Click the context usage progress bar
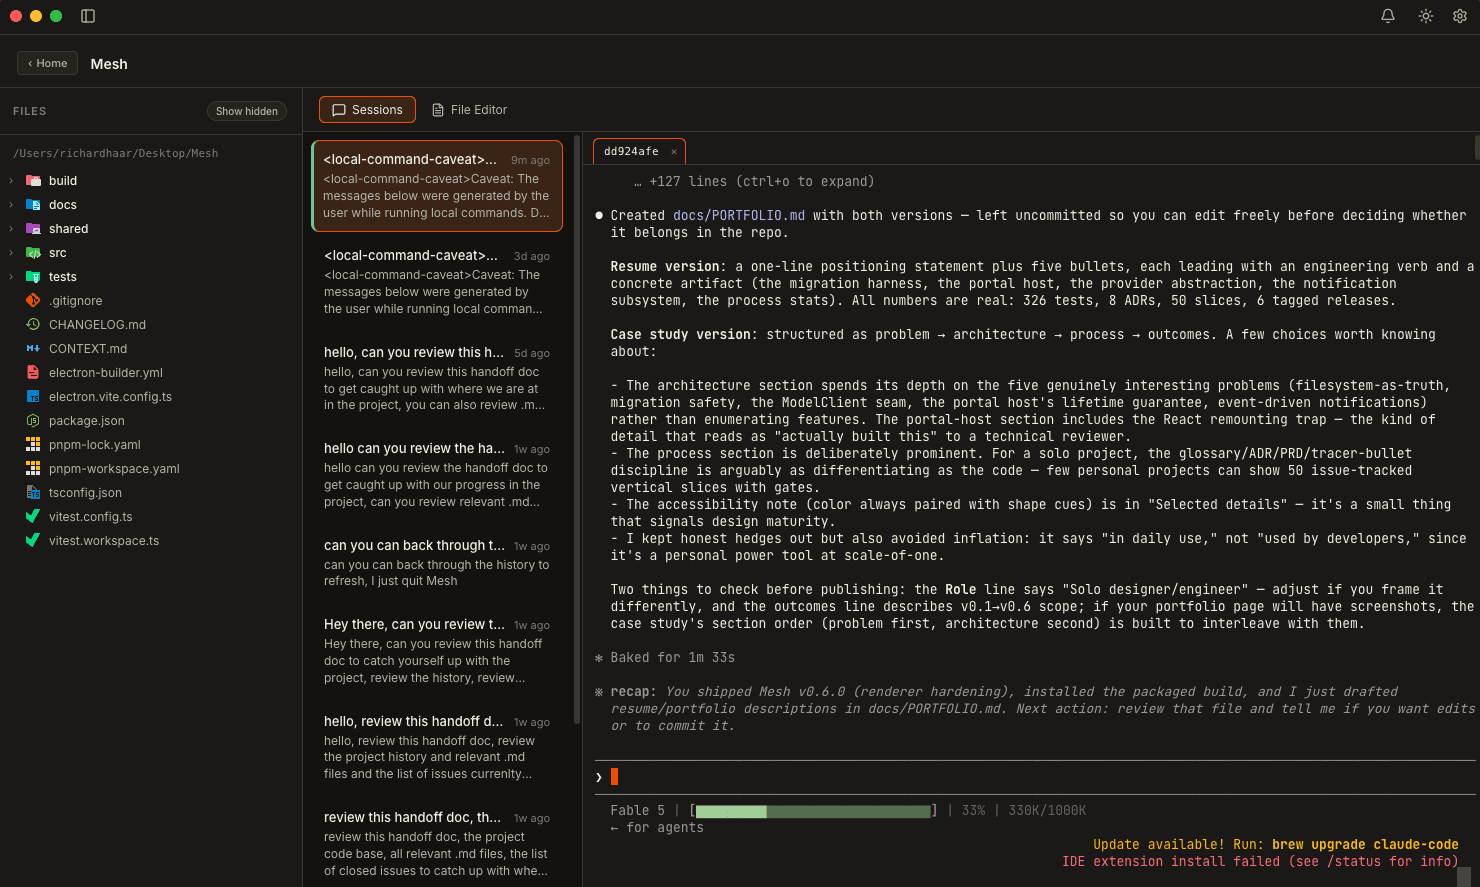Viewport: 1480px width, 887px height. [x=814, y=811]
